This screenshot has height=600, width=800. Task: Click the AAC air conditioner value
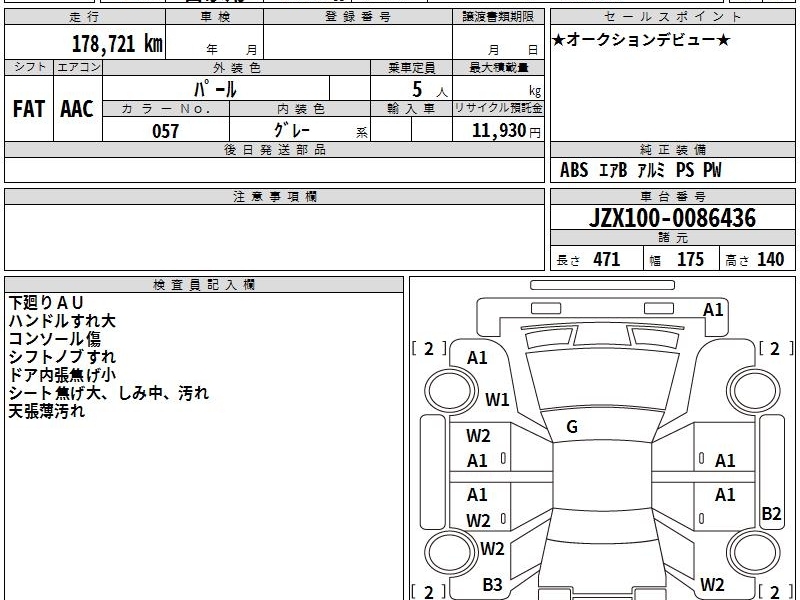tap(77, 109)
